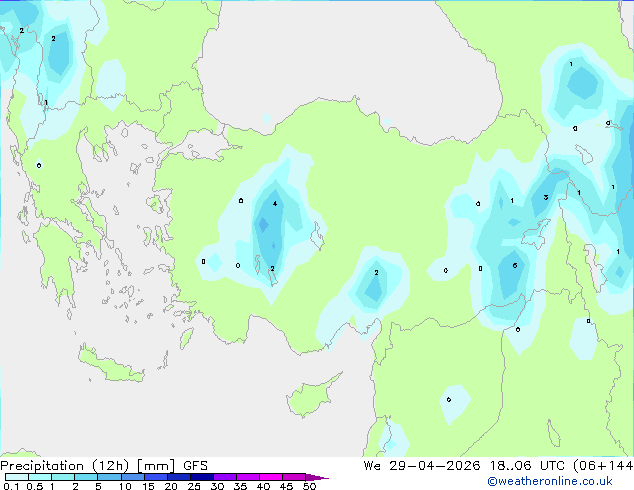
Task: Click the 1–2 mm legend swatch
Action: pyautogui.click(x=63, y=477)
